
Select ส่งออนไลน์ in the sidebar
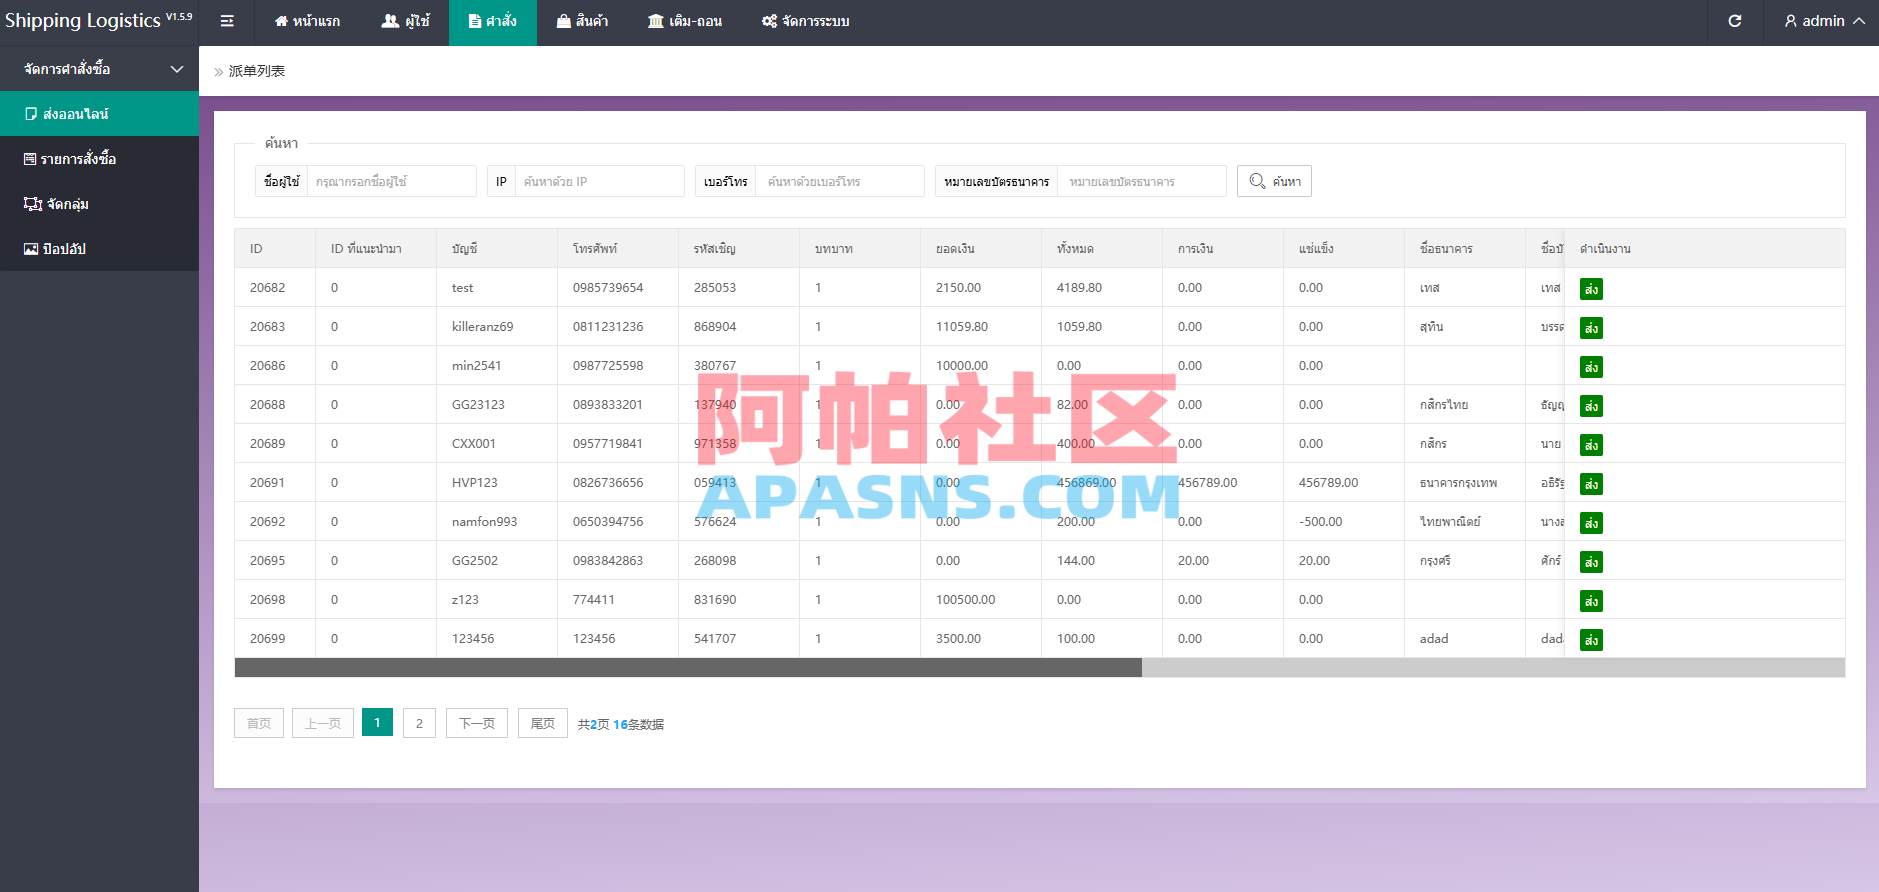pos(99,114)
